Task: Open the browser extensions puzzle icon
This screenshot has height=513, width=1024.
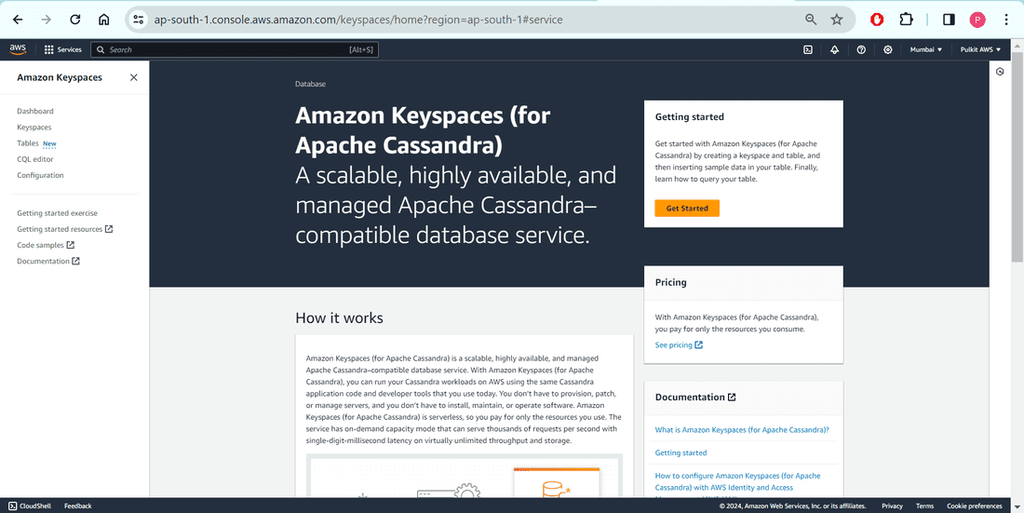Action: (x=906, y=19)
